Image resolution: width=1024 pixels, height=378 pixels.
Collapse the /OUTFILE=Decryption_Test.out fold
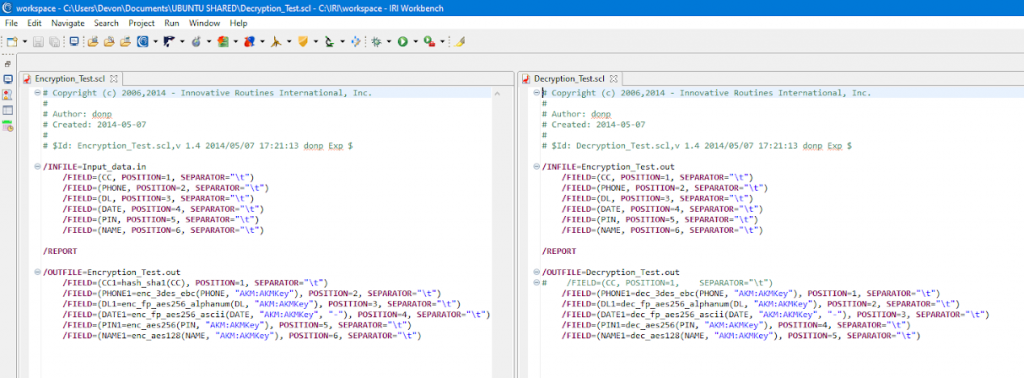tap(537, 272)
